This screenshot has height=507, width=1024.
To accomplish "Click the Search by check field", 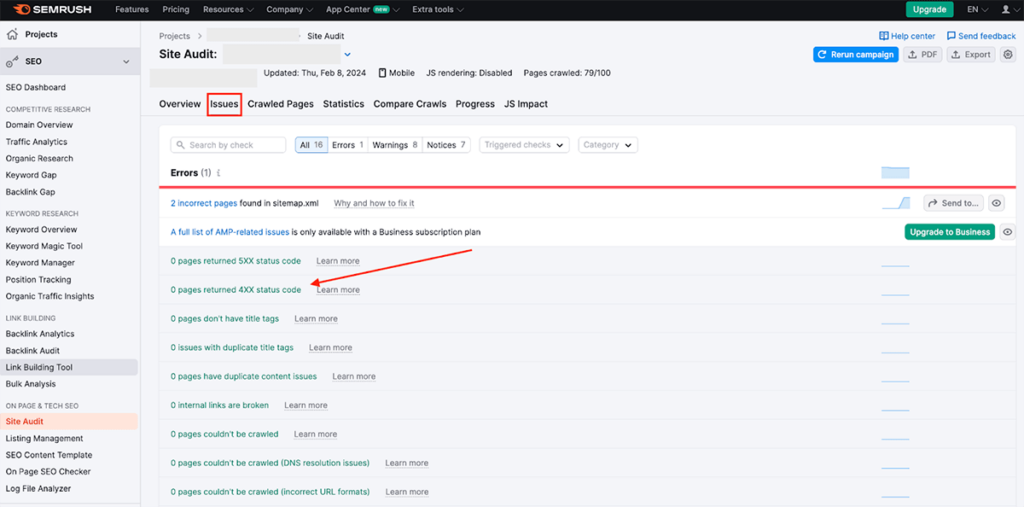I will coord(228,145).
